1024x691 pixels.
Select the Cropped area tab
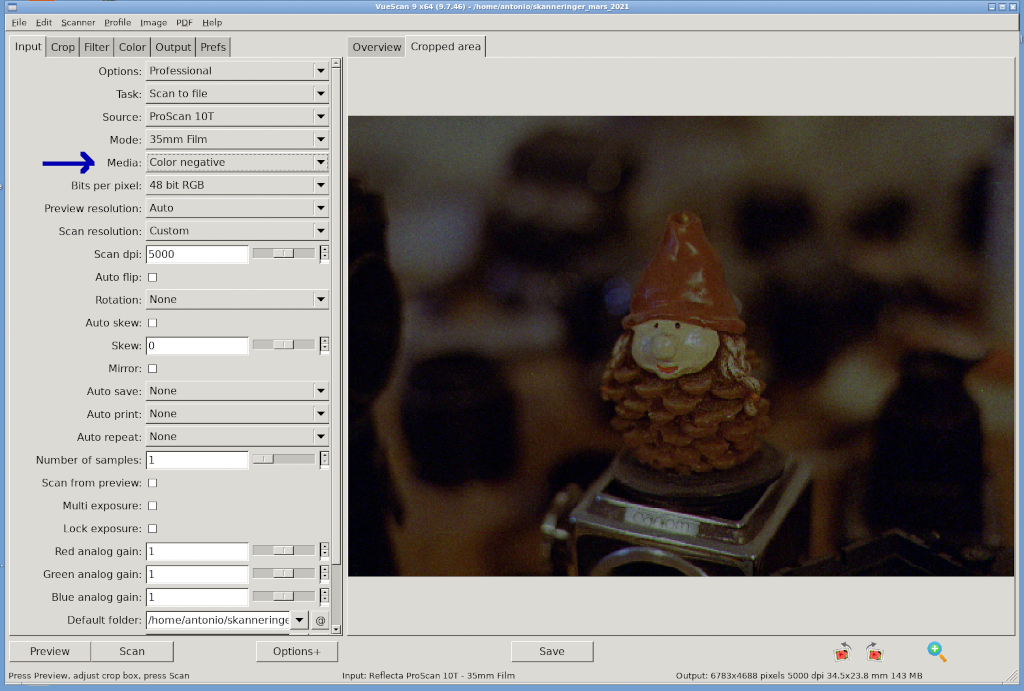pos(445,46)
